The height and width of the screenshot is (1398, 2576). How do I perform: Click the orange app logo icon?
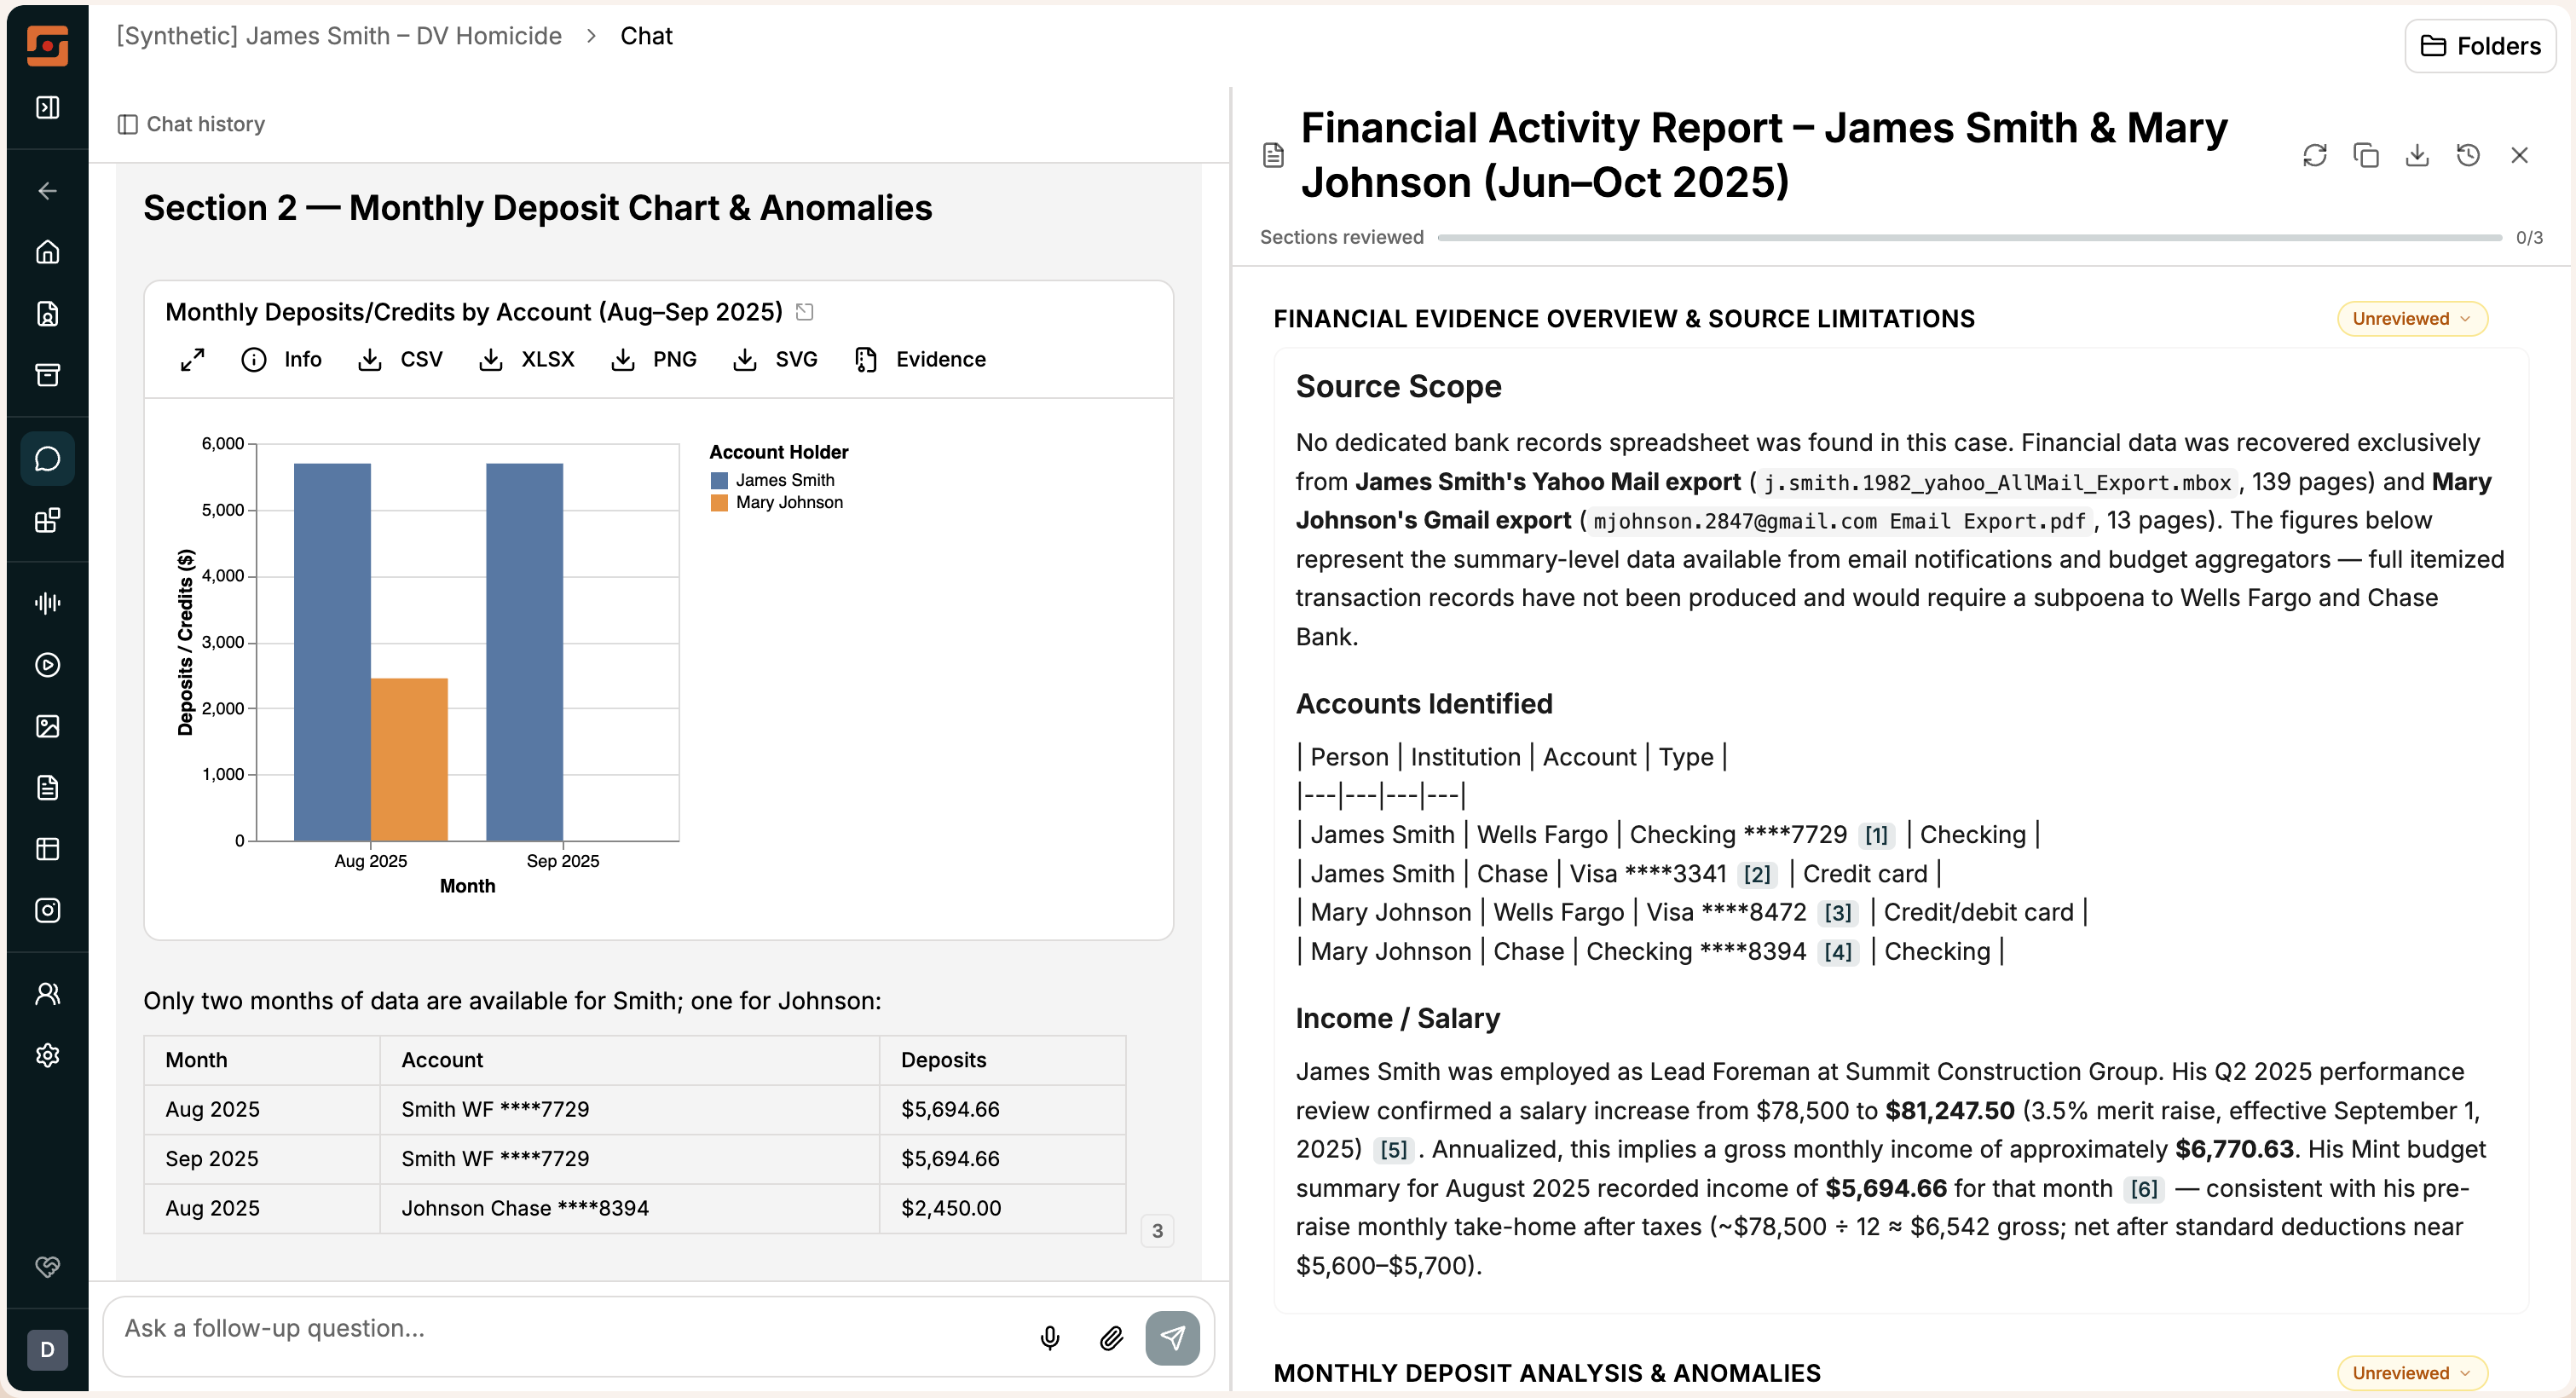click(47, 46)
